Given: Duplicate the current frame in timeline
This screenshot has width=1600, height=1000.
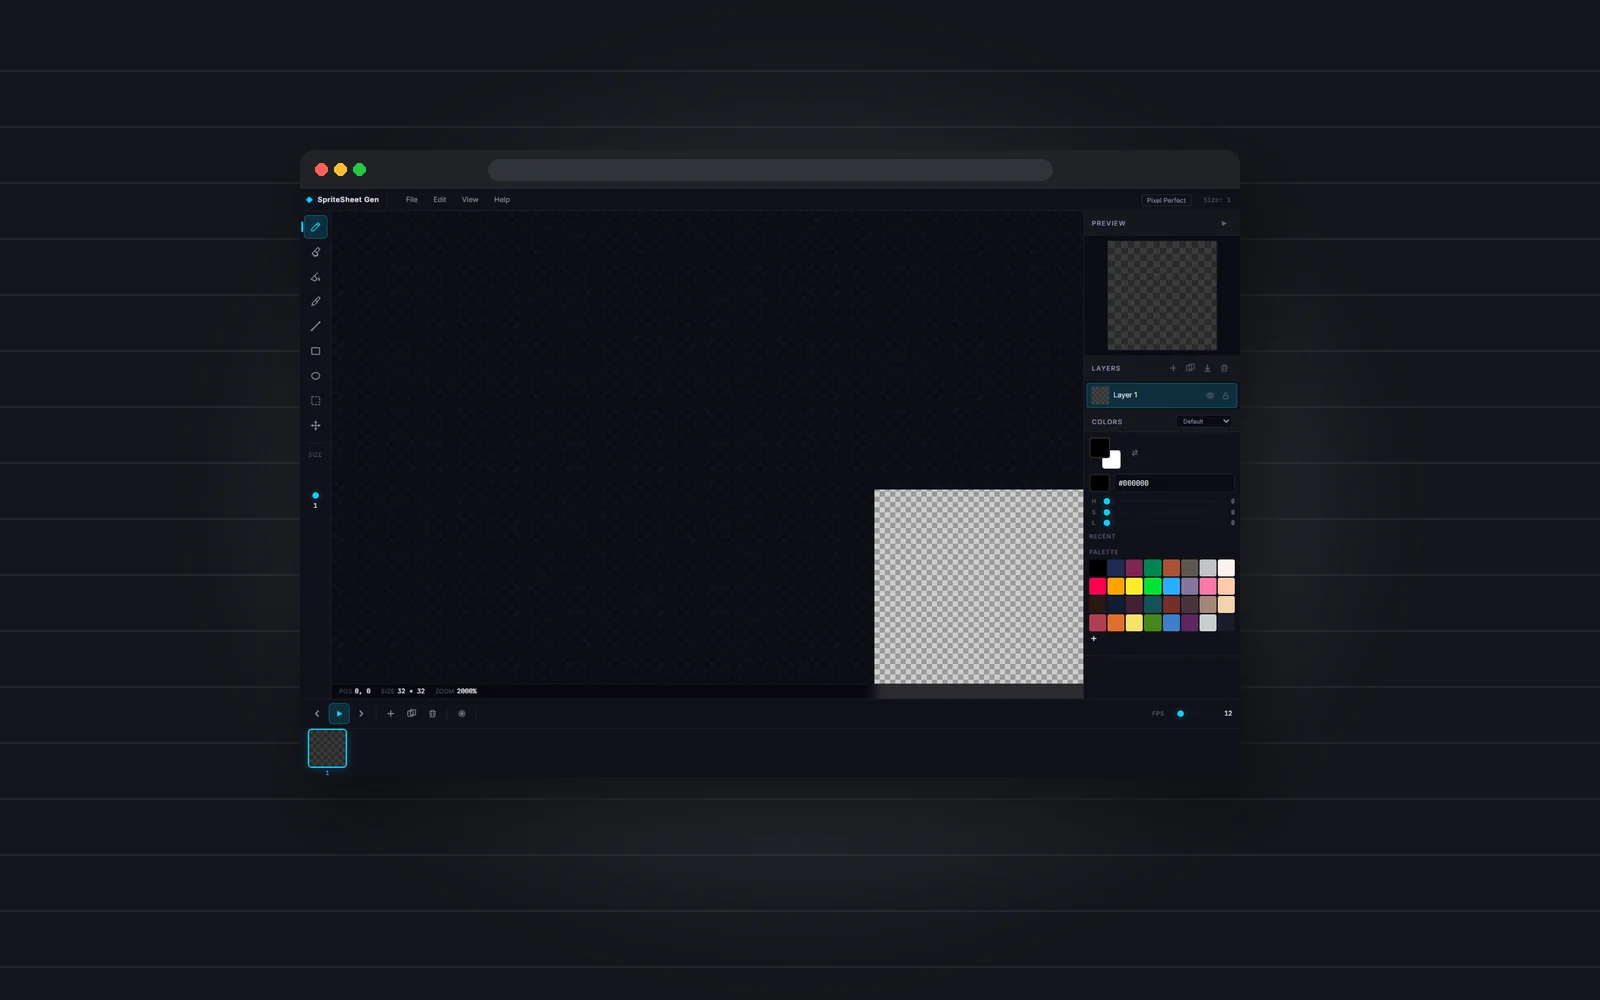Looking at the screenshot, I should [411, 714].
